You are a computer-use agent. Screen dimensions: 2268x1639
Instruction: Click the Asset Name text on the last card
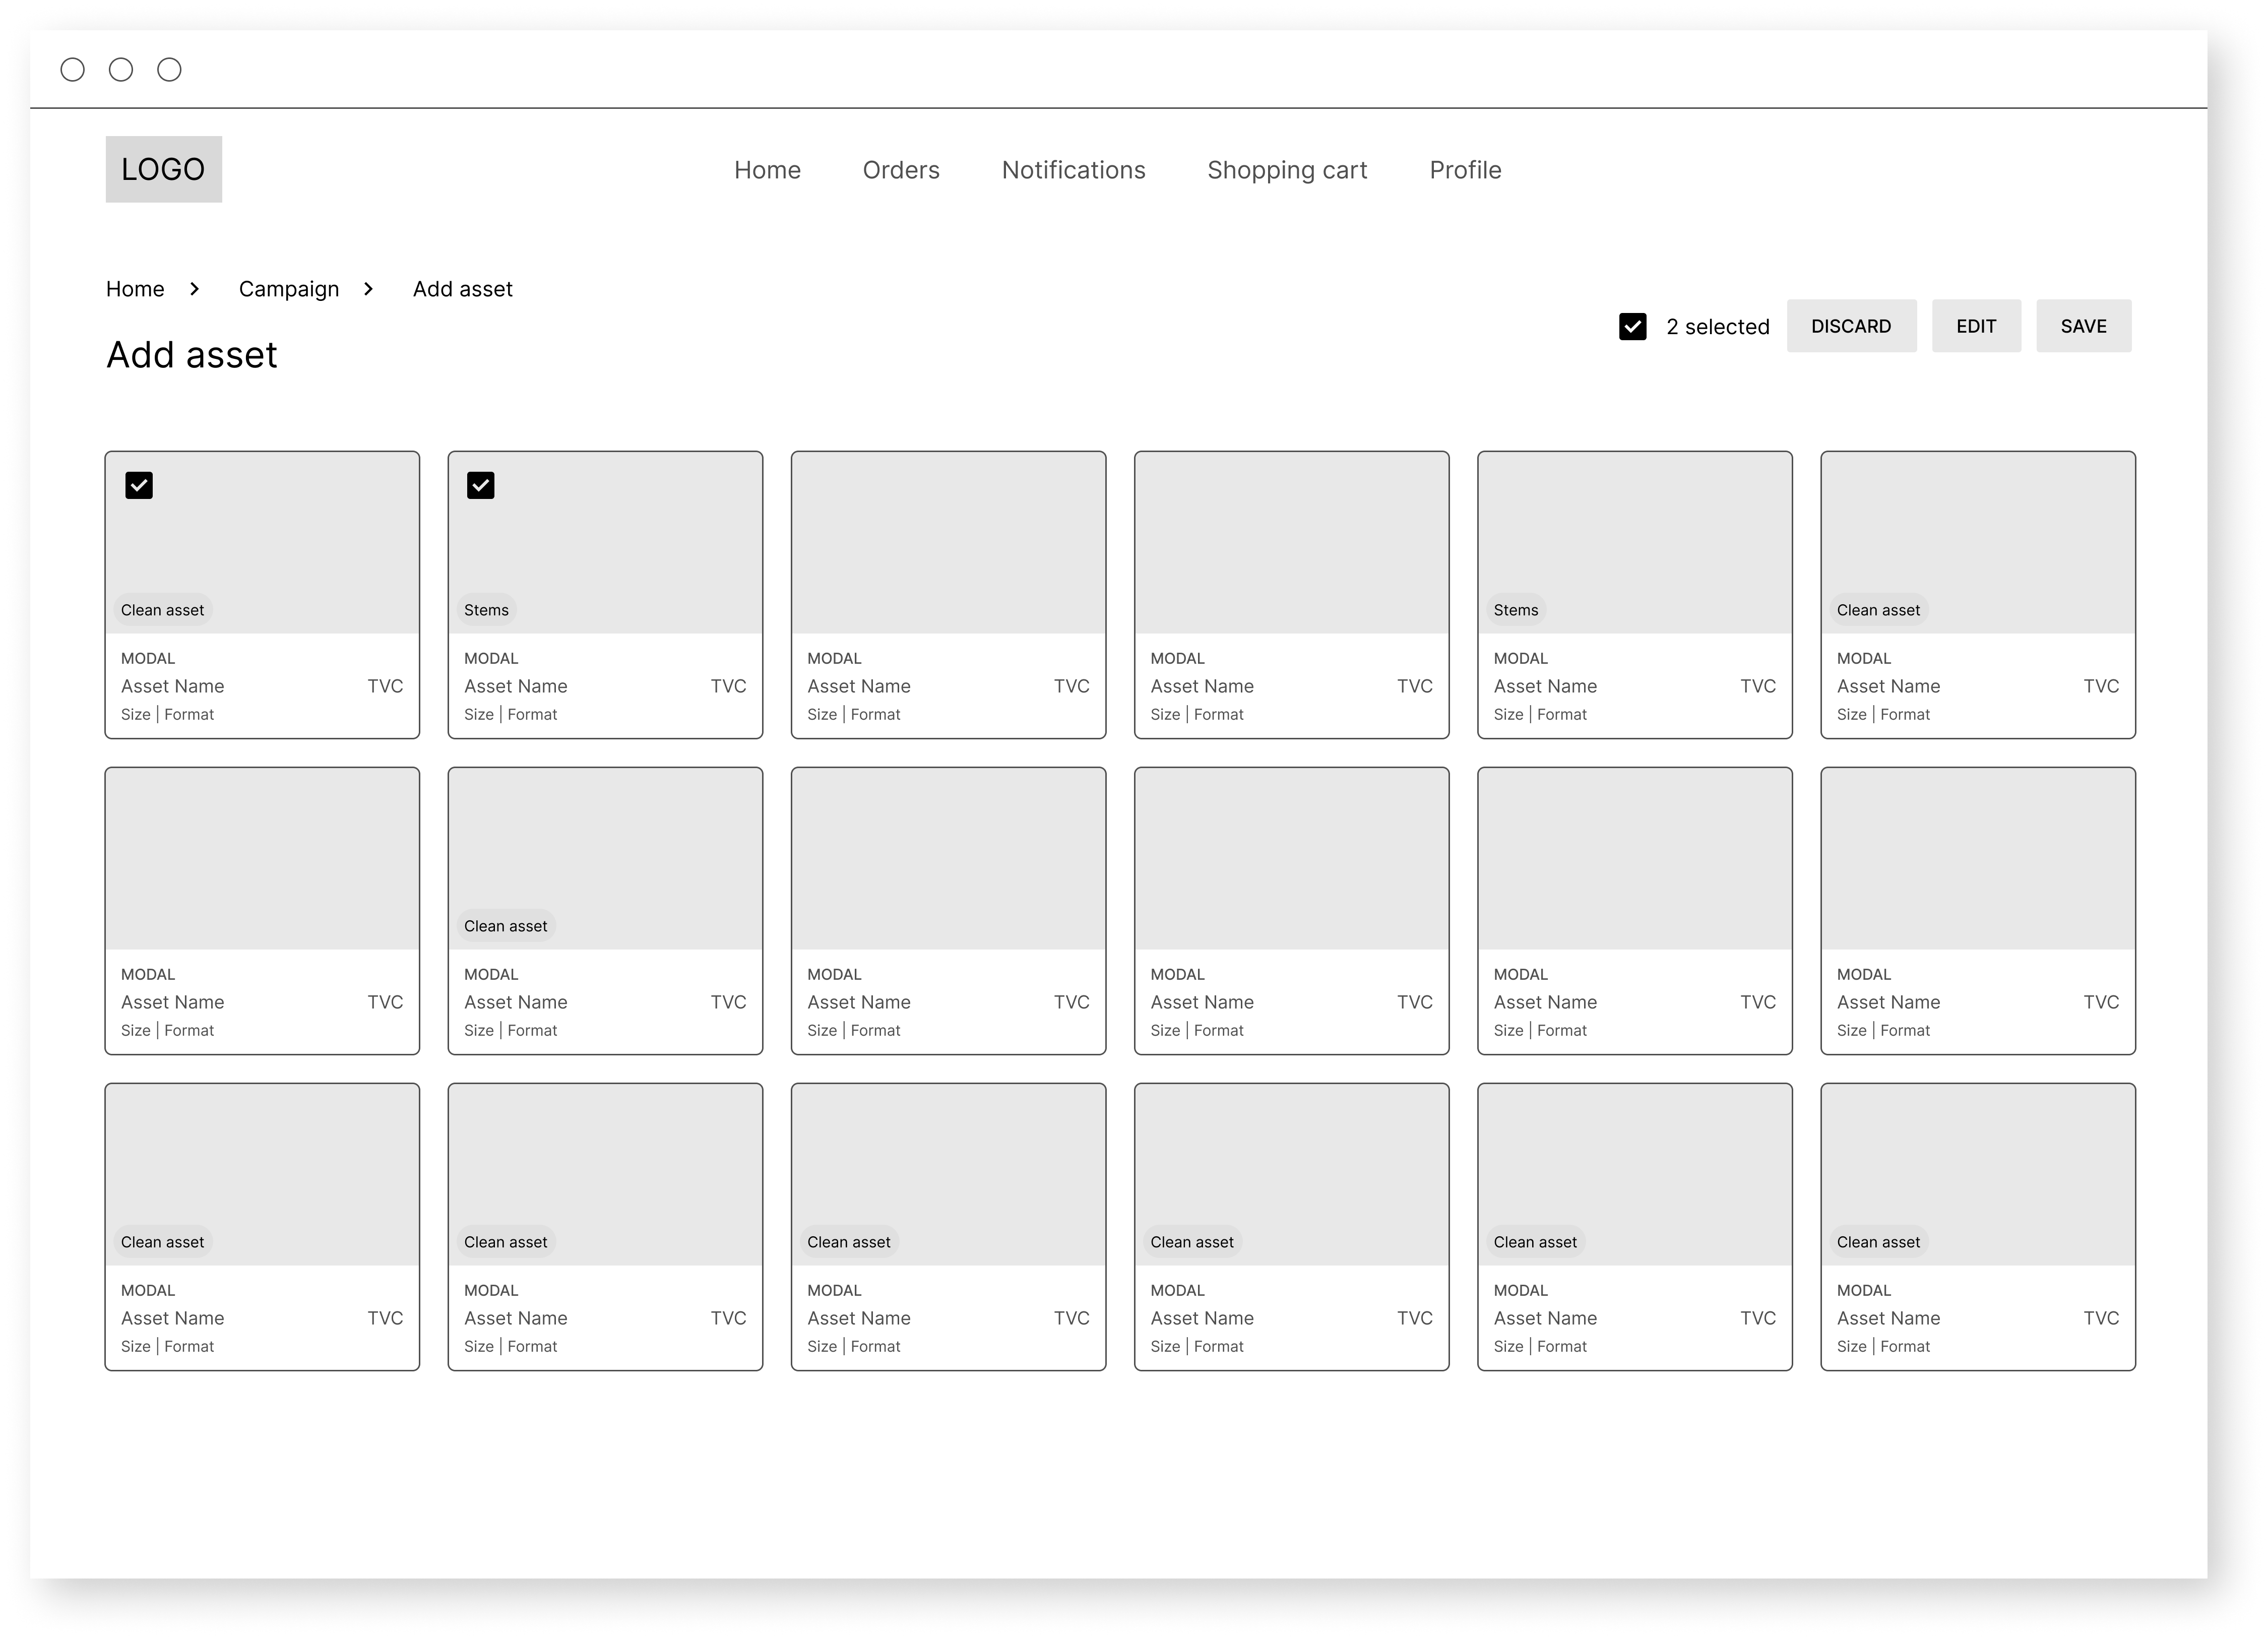click(1888, 1318)
